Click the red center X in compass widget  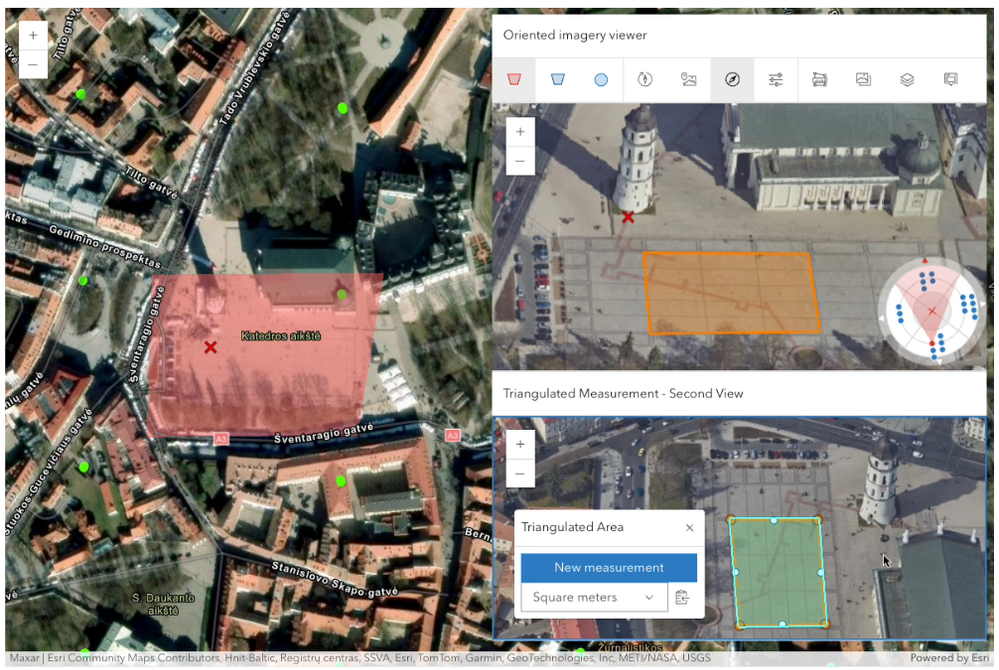point(932,311)
